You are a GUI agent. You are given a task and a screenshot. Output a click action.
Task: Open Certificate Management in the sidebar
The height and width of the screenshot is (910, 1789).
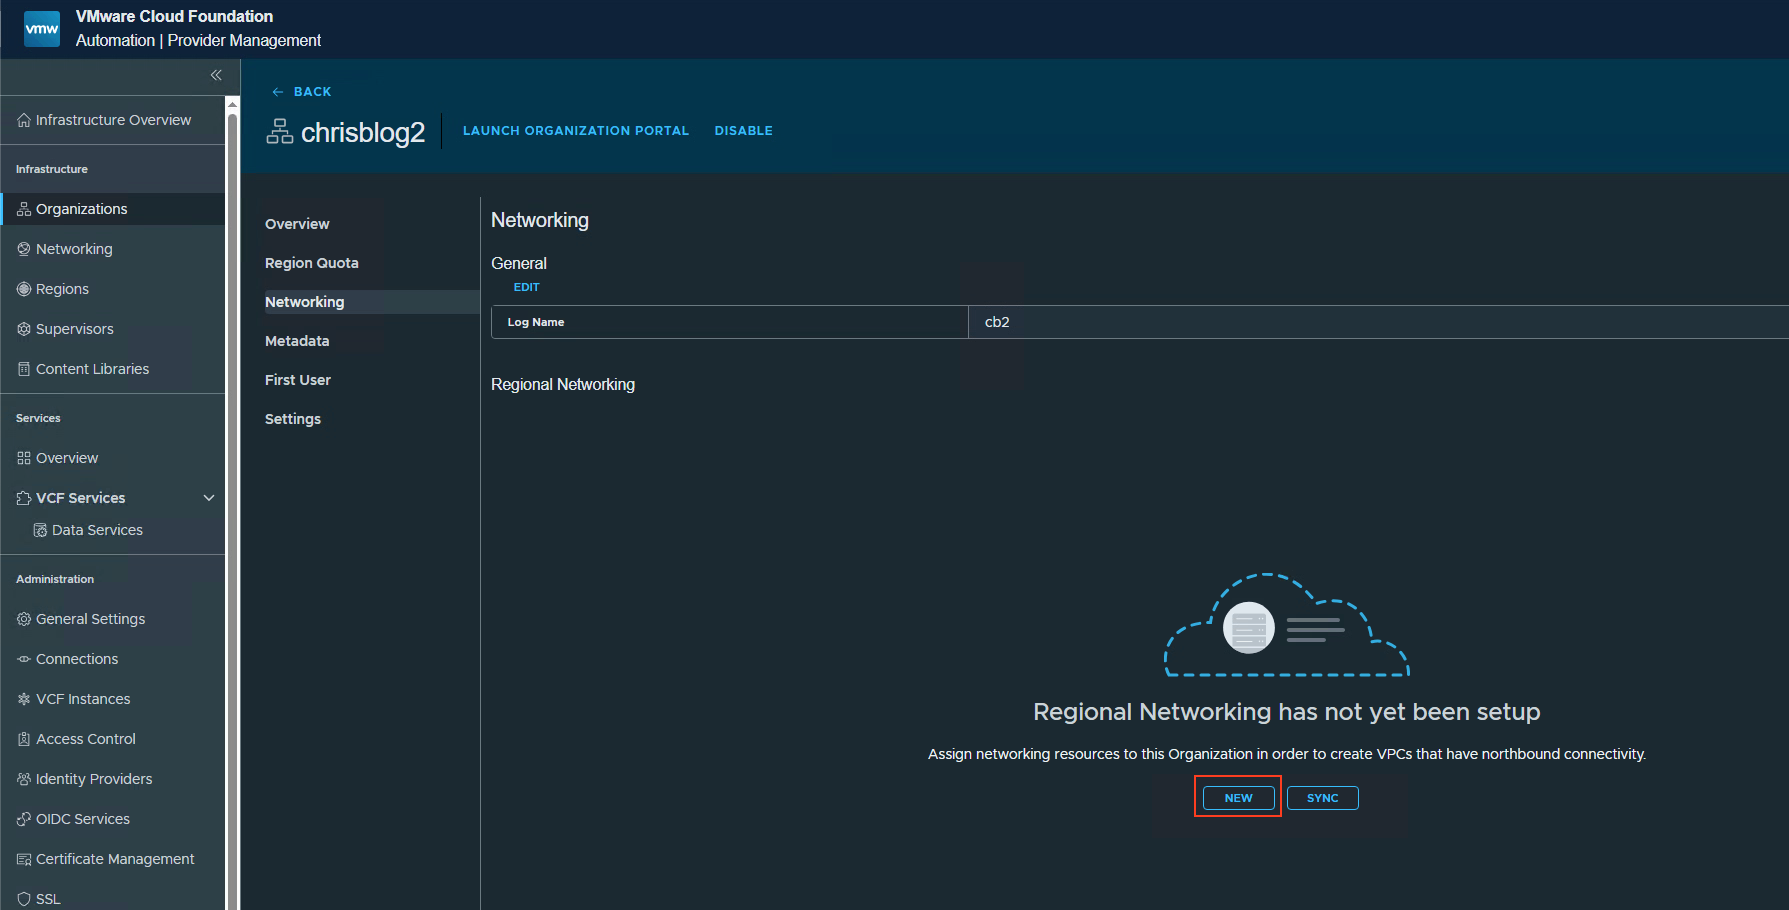pos(113,859)
